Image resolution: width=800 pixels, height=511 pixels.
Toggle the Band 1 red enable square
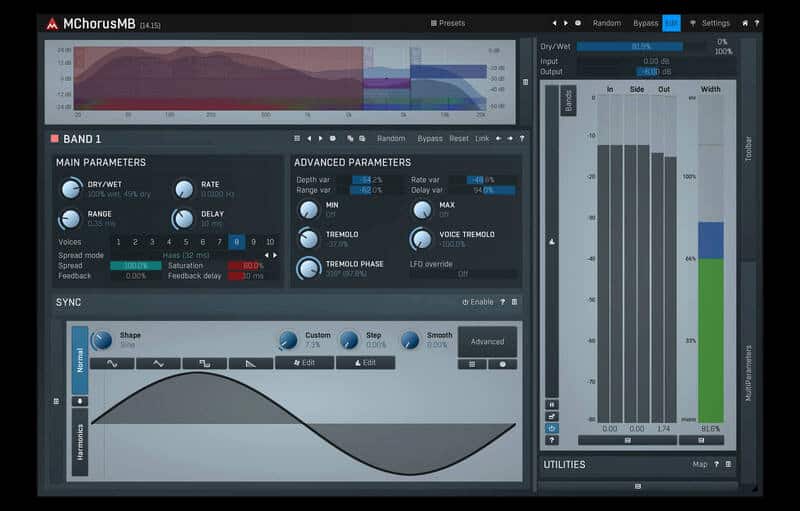(54, 139)
